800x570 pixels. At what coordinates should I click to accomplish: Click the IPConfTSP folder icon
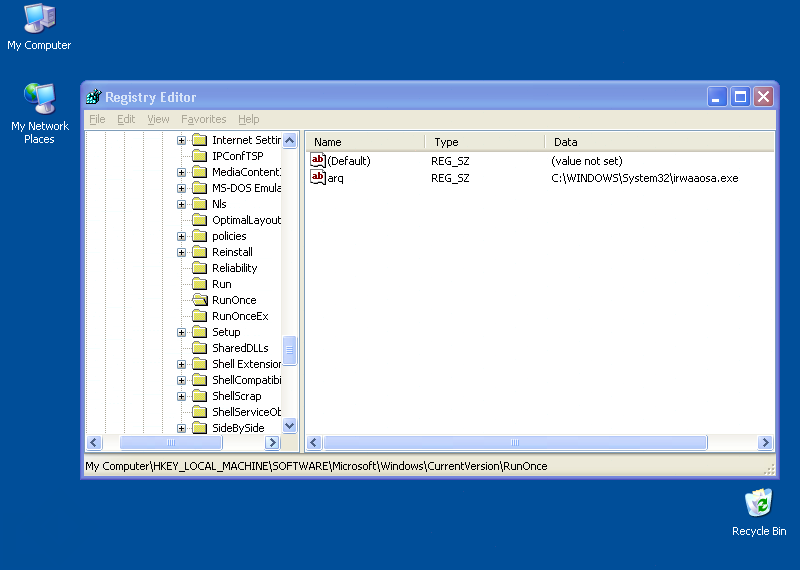199,156
